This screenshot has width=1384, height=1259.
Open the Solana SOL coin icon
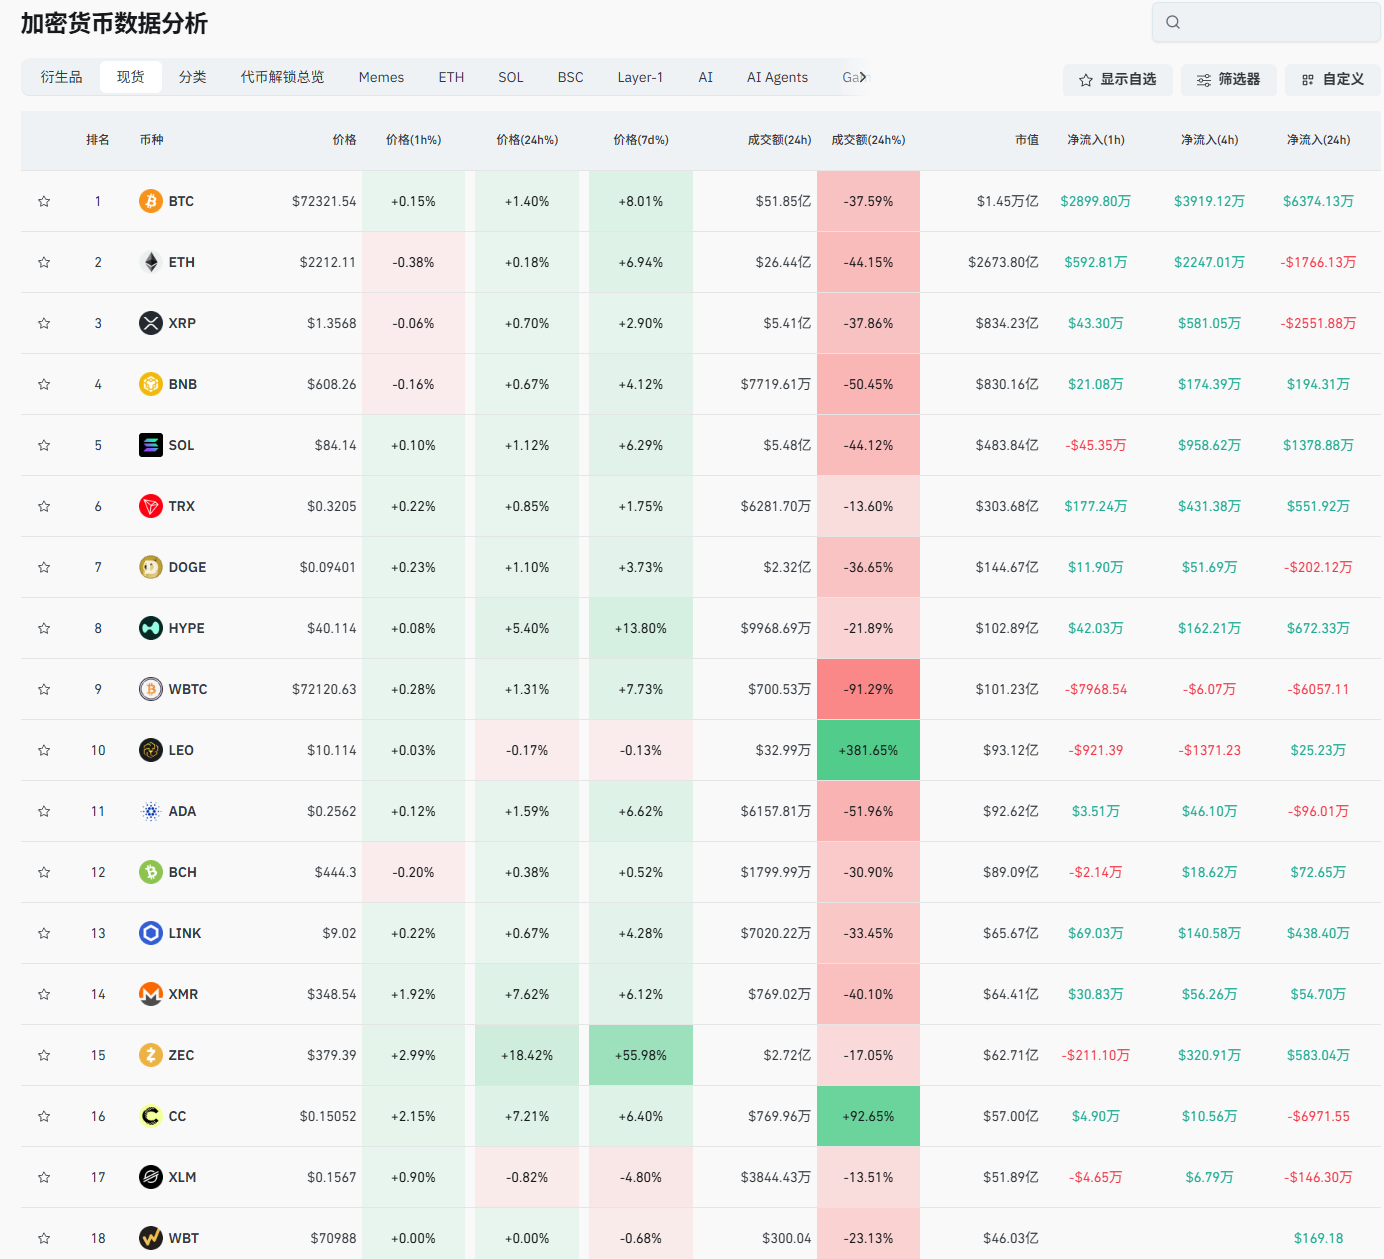(x=150, y=445)
